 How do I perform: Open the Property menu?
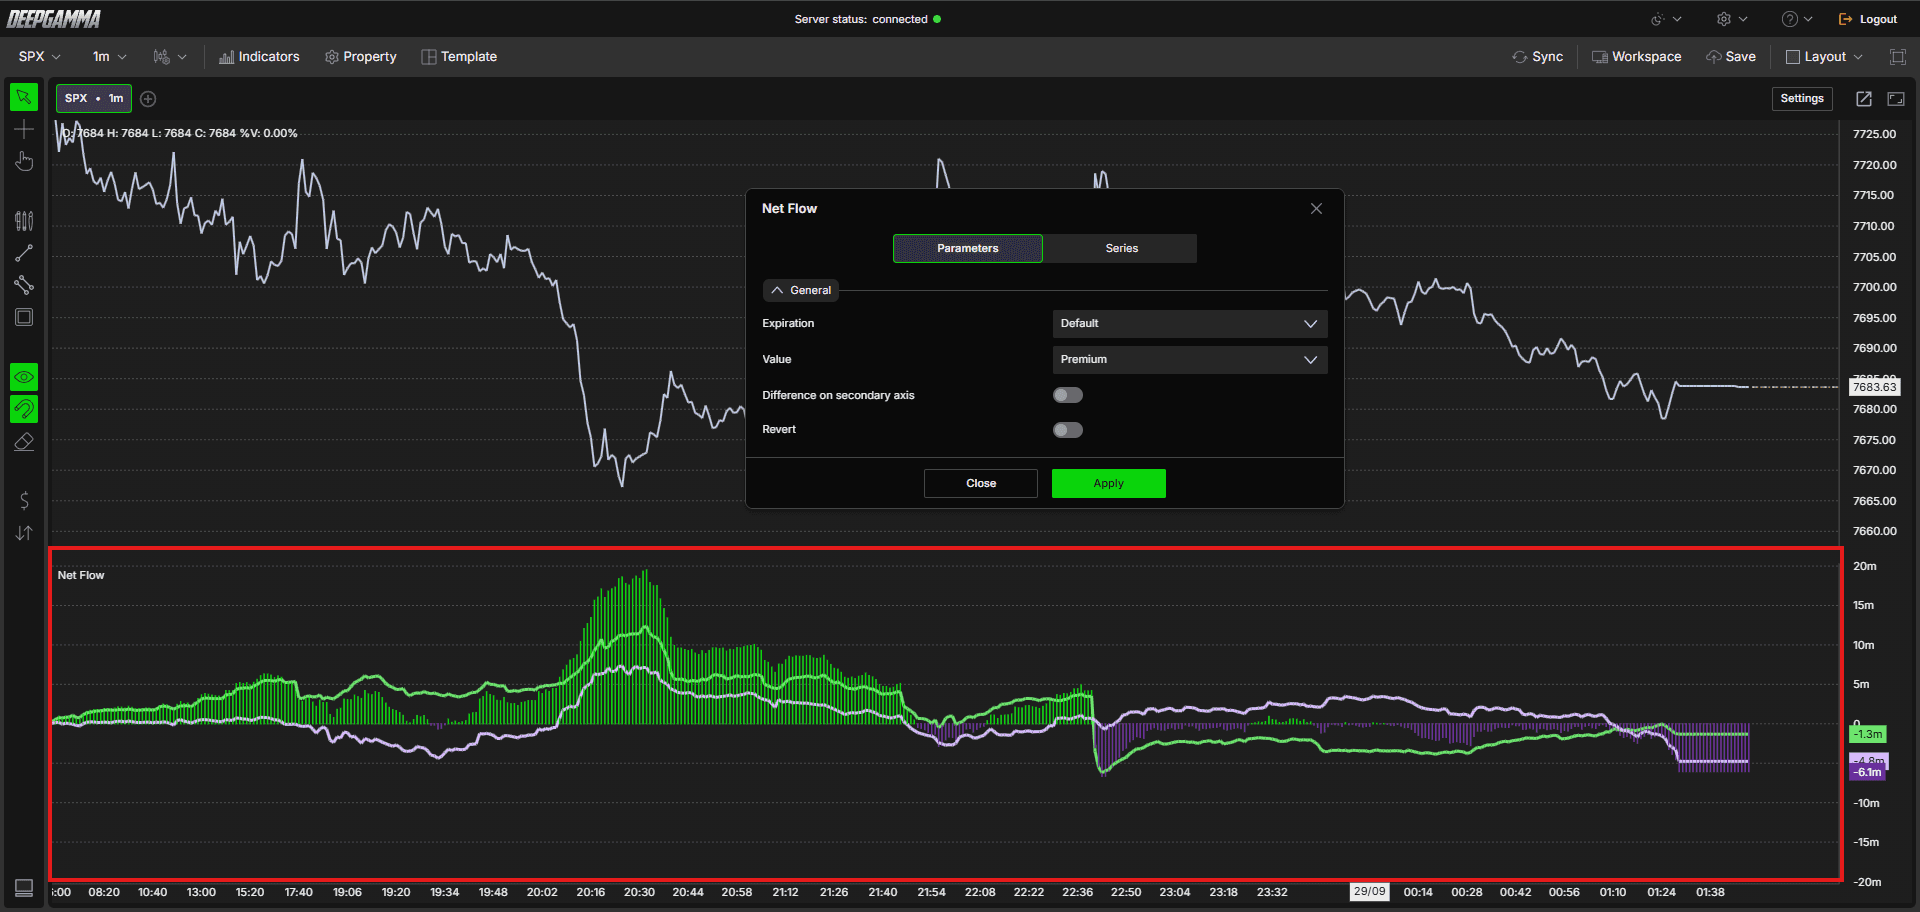tap(361, 57)
